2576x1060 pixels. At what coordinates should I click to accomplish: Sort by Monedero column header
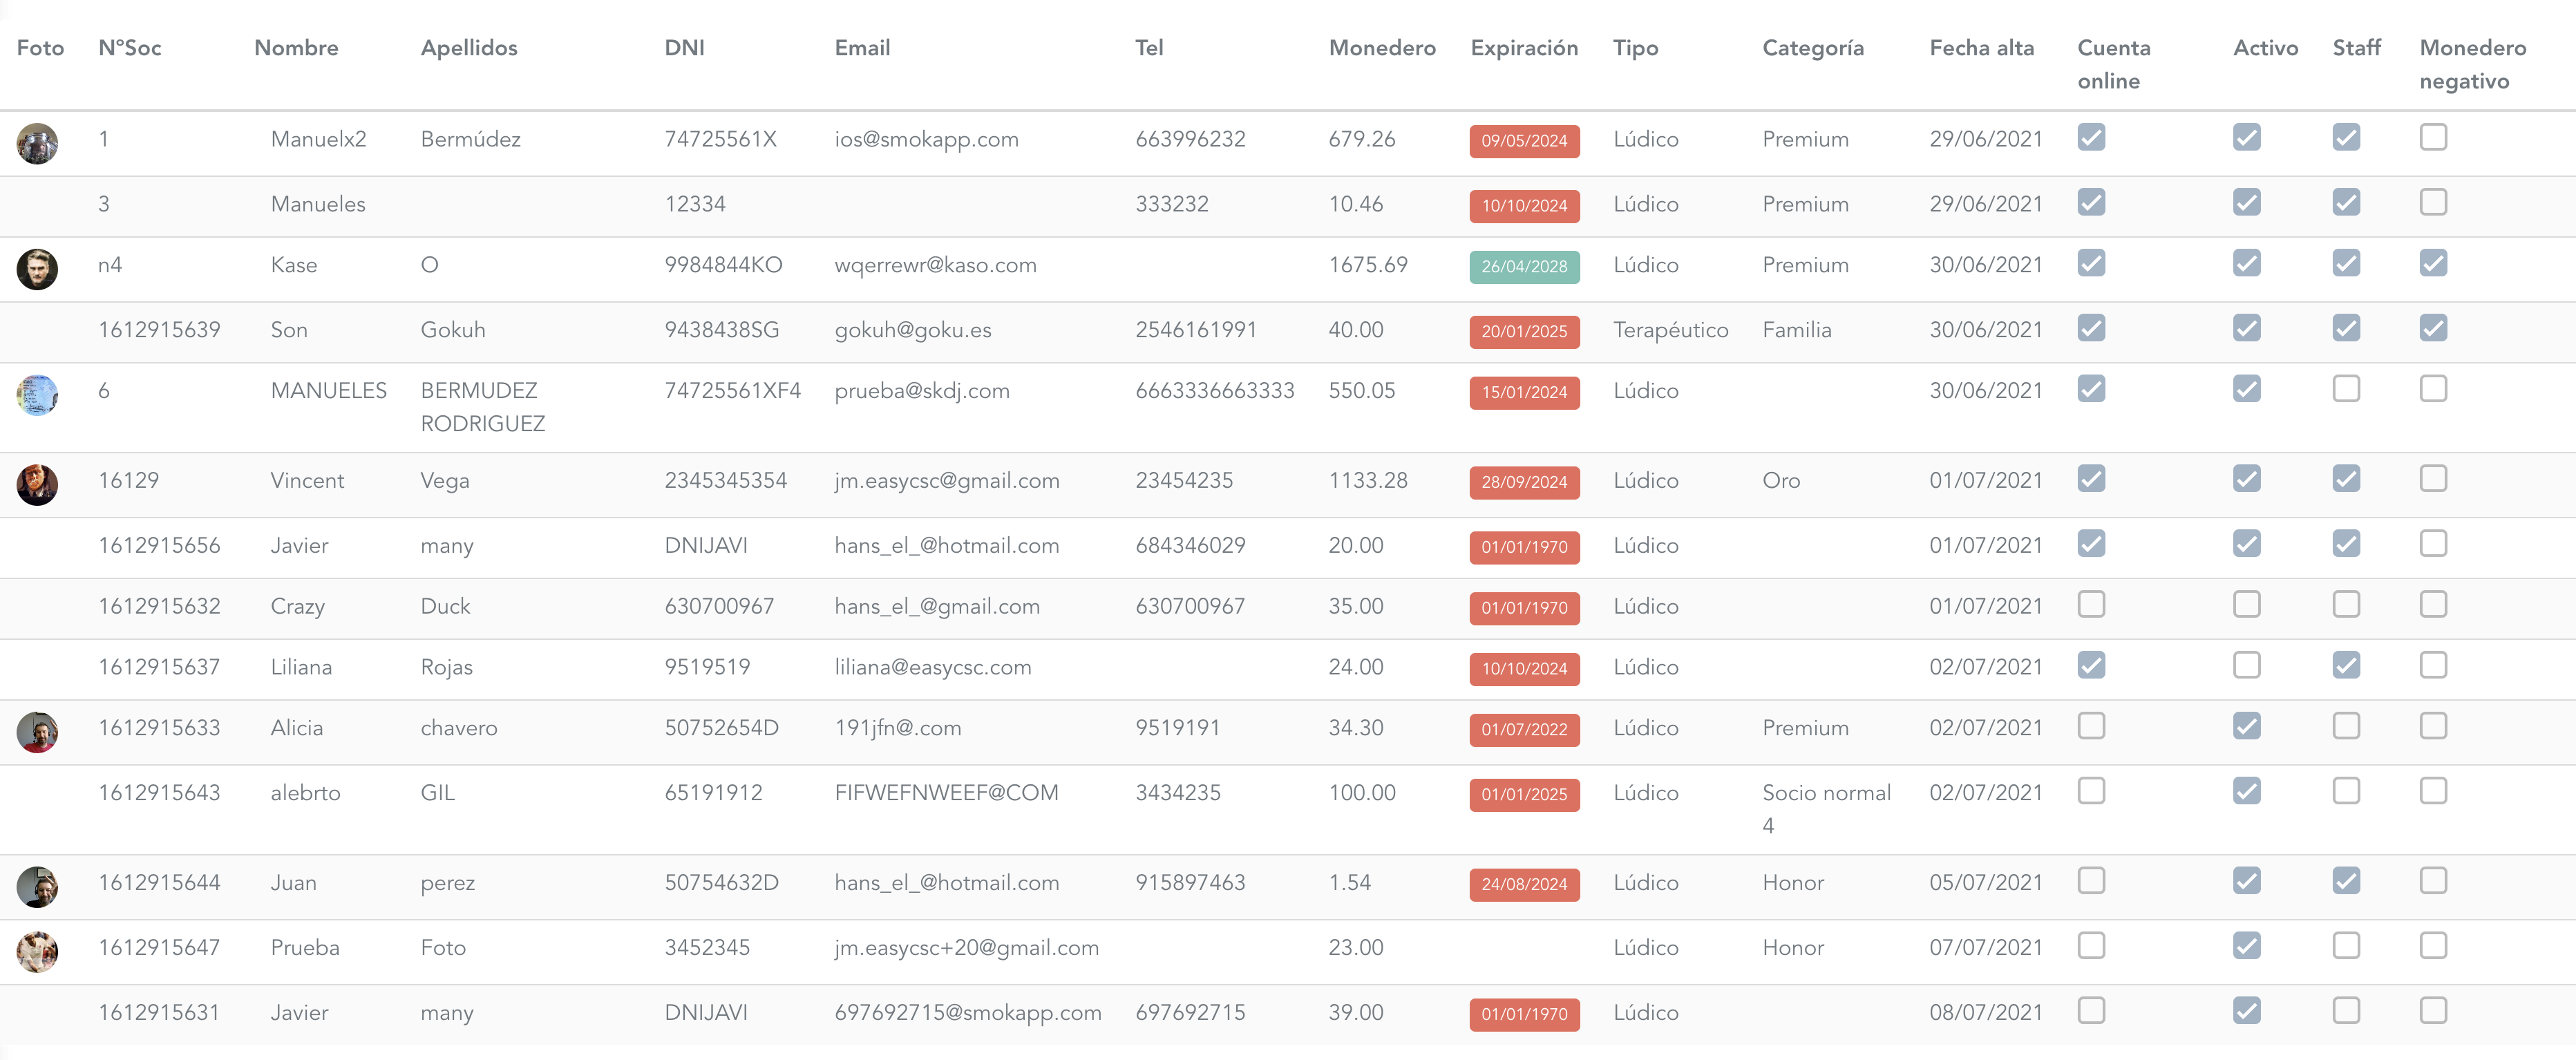coord(1381,48)
